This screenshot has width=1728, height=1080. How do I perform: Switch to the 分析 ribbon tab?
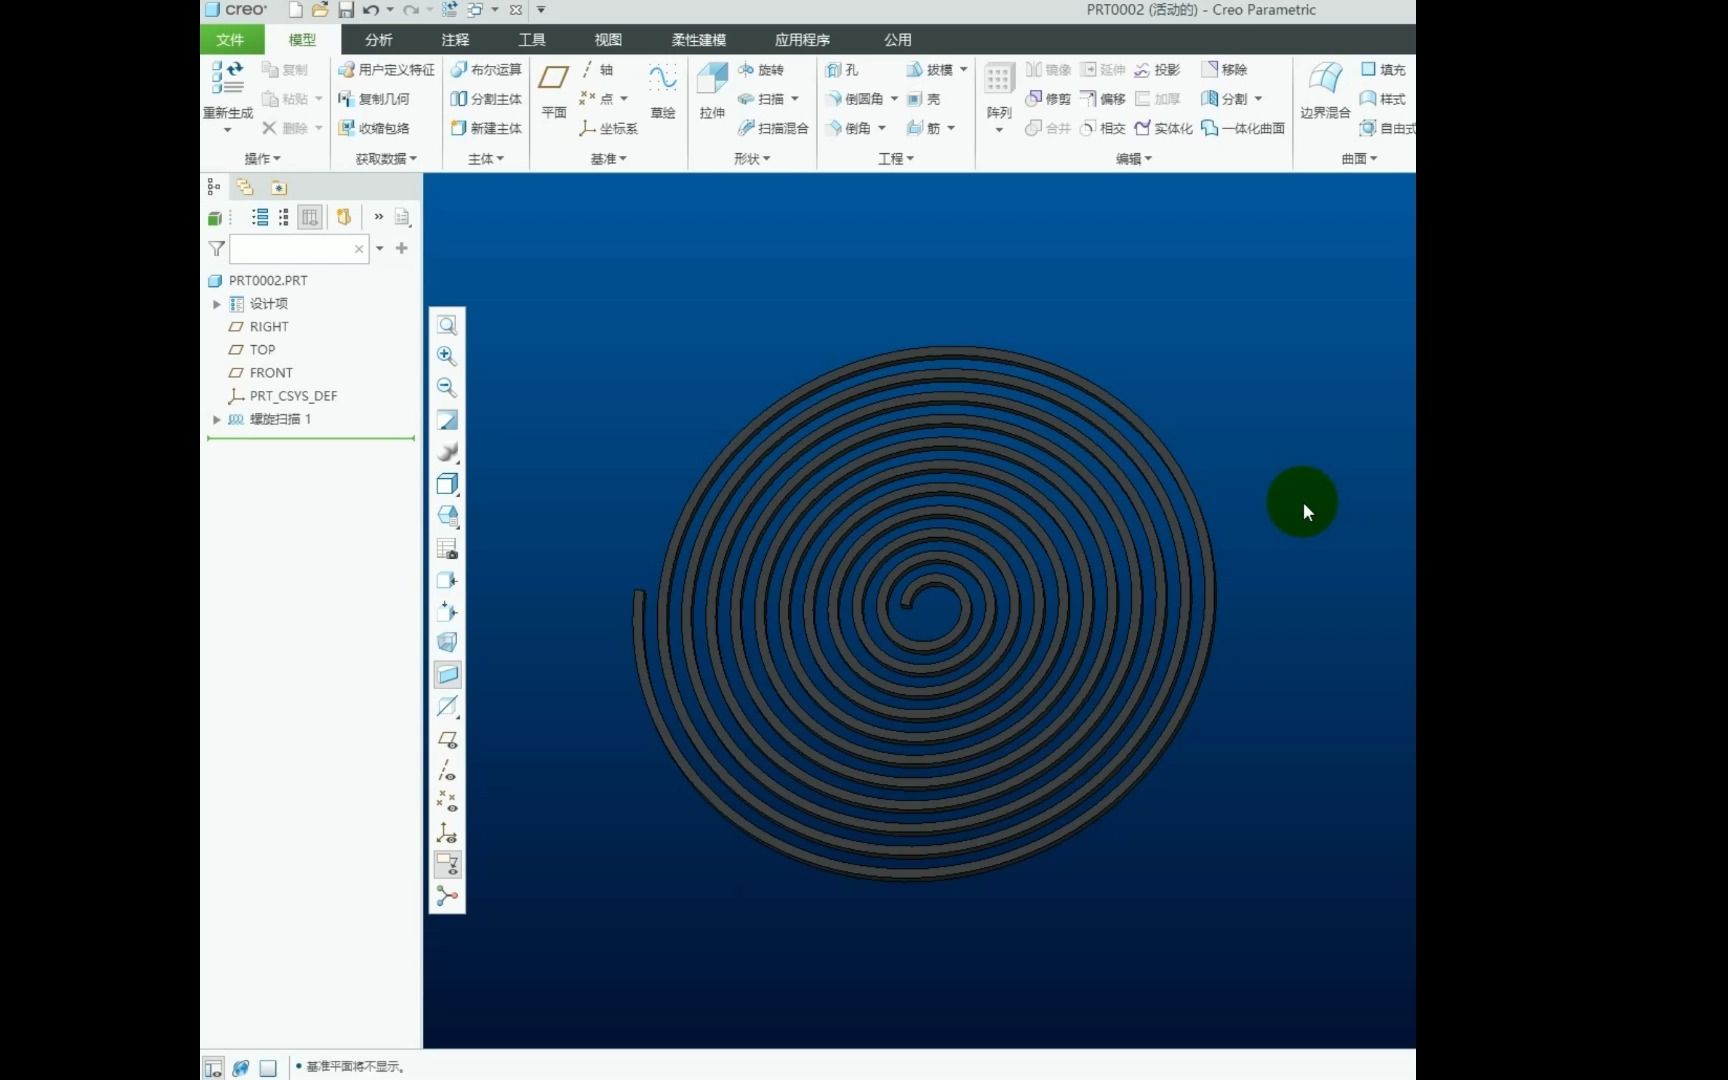click(378, 40)
